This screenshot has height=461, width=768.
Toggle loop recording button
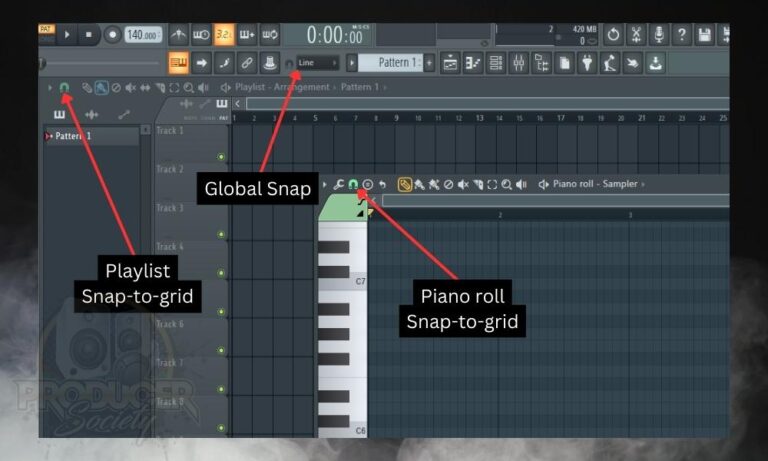click(270, 35)
